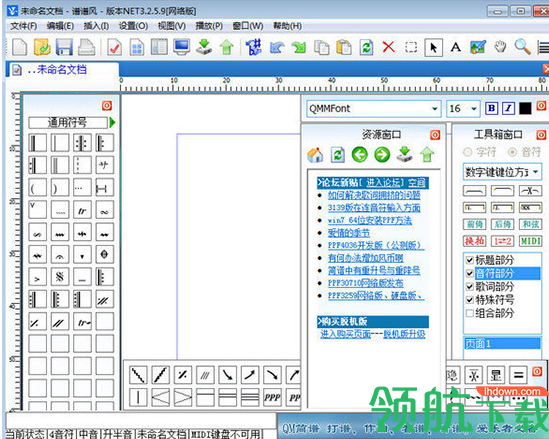Image resolution: width=549 pixels, height=439 pixels.
Task: Enable 组合部分 checkbox
Action: (x=470, y=313)
